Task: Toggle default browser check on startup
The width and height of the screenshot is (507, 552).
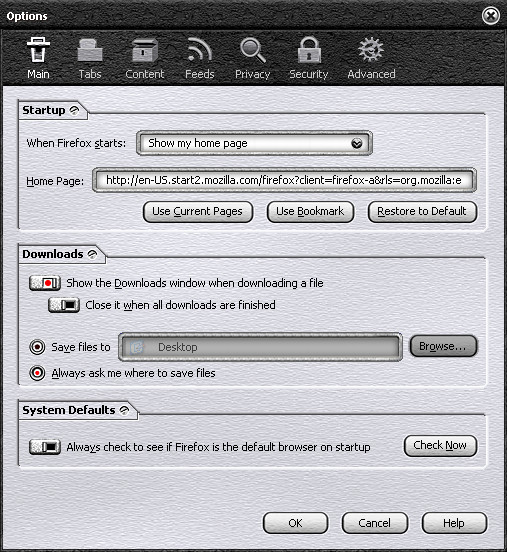Action: (45, 447)
